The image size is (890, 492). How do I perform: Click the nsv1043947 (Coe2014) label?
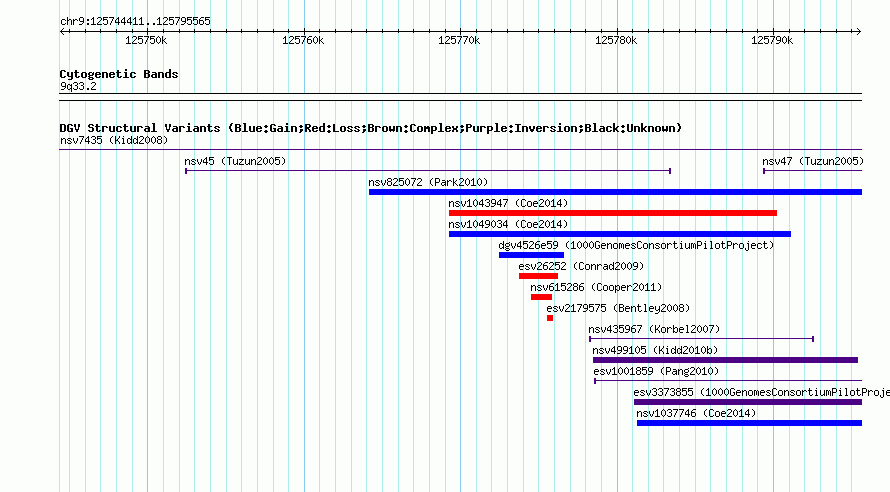pyautogui.click(x=508, y=203)
